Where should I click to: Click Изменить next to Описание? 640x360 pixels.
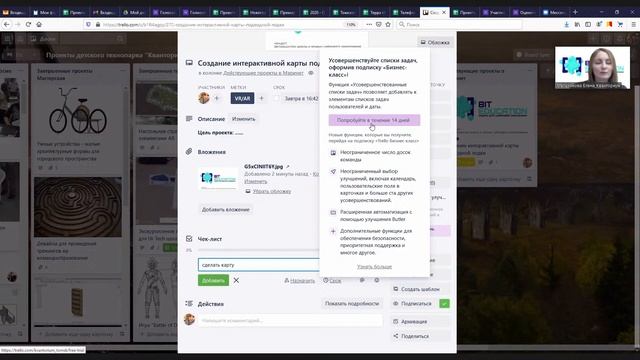243,119
